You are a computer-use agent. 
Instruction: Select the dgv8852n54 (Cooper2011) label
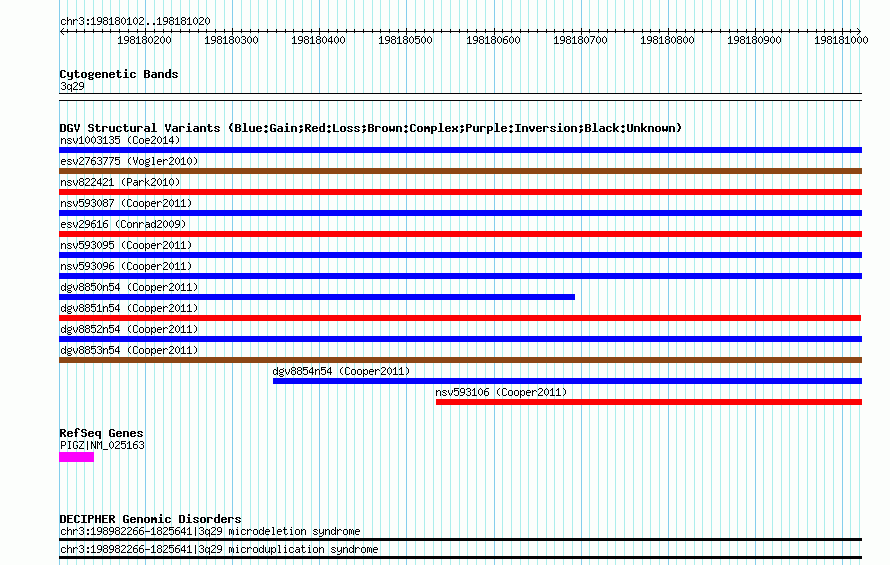pyautogui.click(x=129, y=329)
